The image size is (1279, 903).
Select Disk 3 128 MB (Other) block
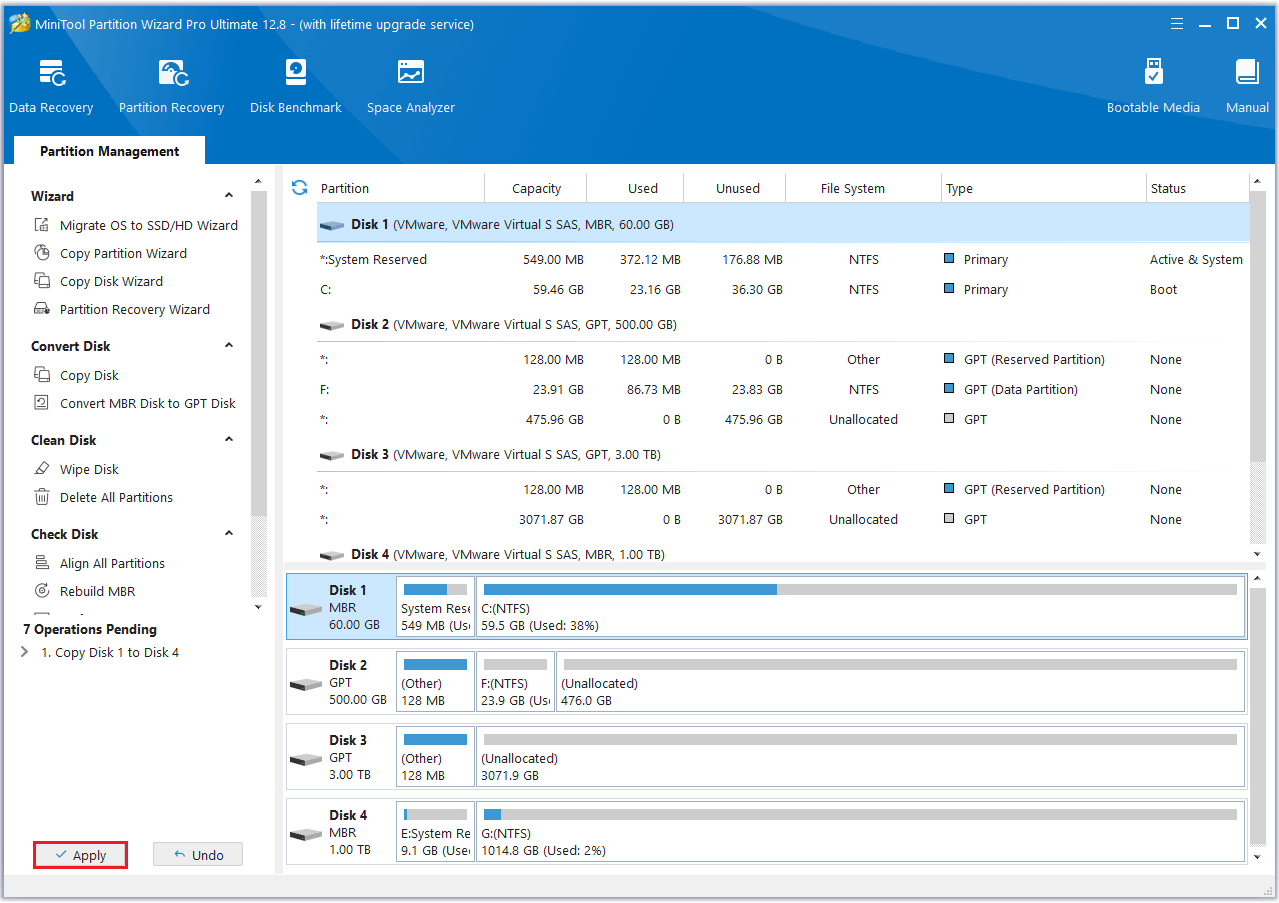436,757
